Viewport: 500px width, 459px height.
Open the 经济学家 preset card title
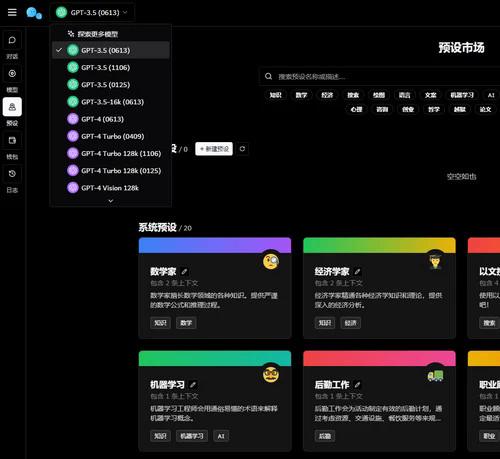[332, 272]
